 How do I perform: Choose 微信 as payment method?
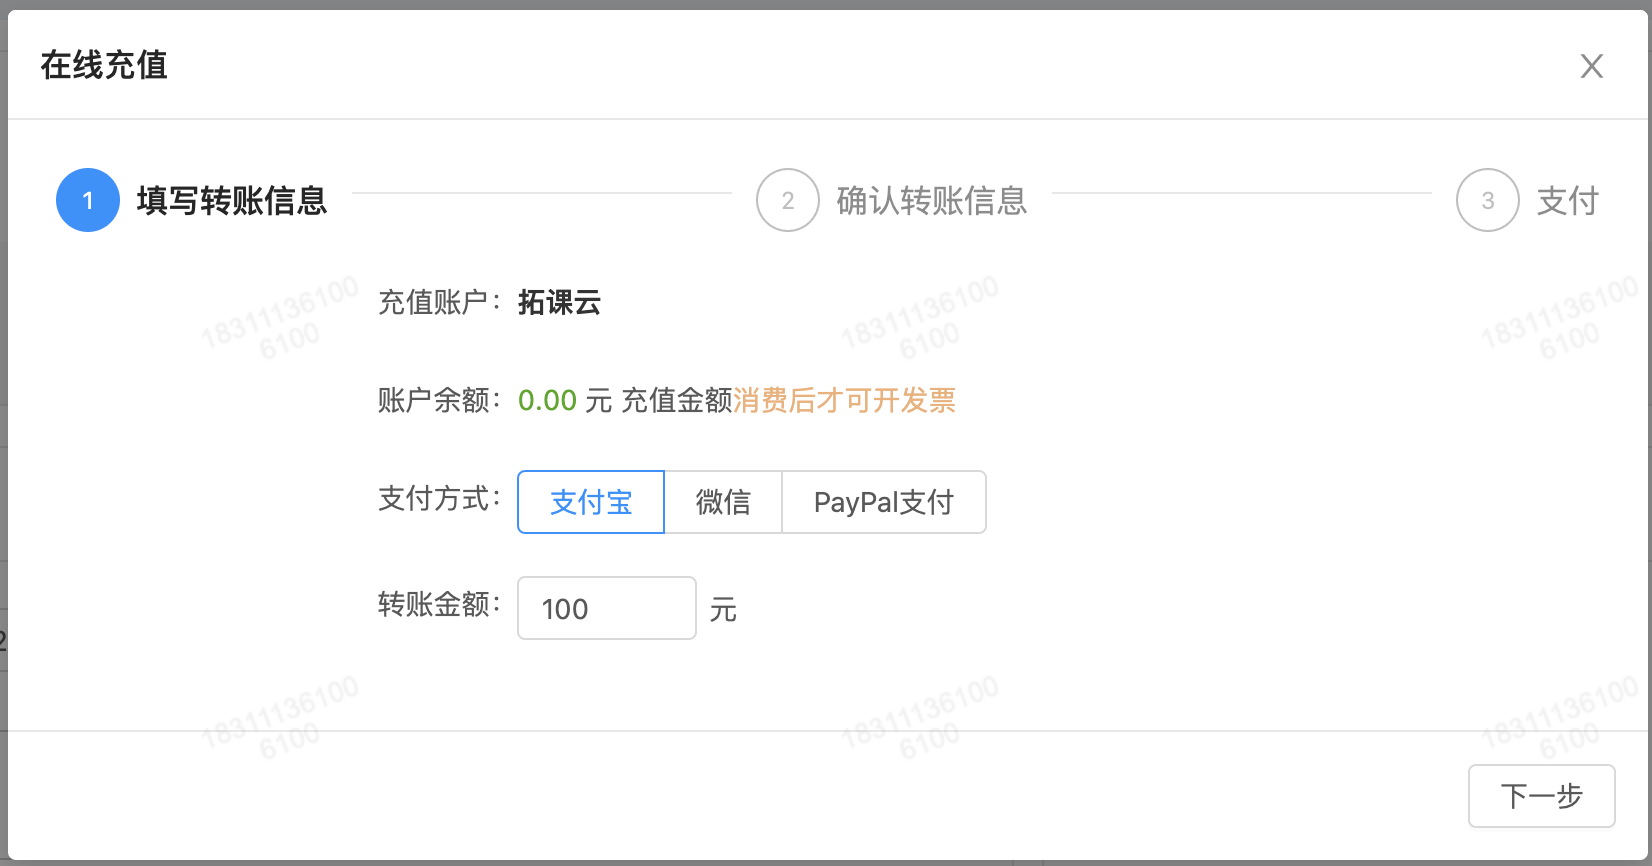(723, 502)
